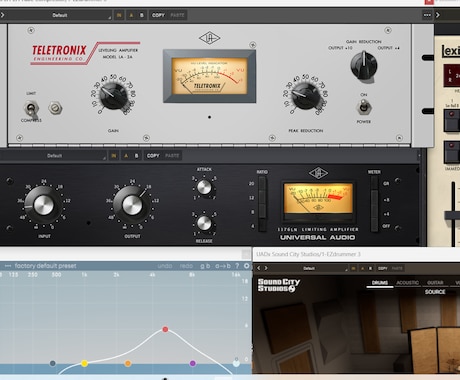Image resolution: width=460 pixels, height=380 pixels.
Task: Open the Sound City Studios Default preset dropdown
Action: tap(309, 268)
